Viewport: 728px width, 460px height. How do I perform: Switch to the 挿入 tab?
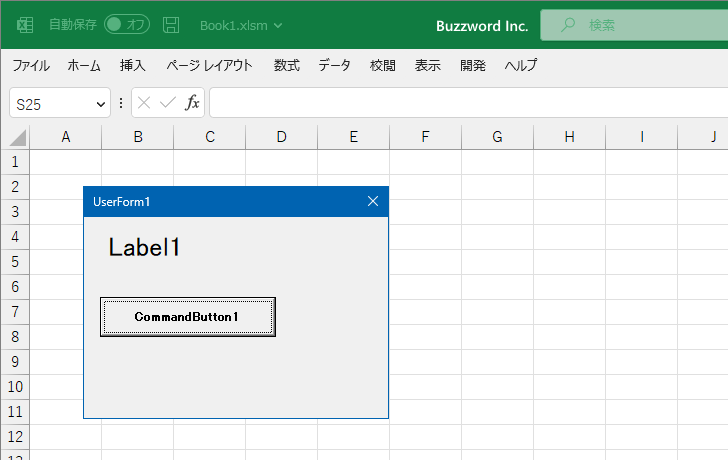133,66
